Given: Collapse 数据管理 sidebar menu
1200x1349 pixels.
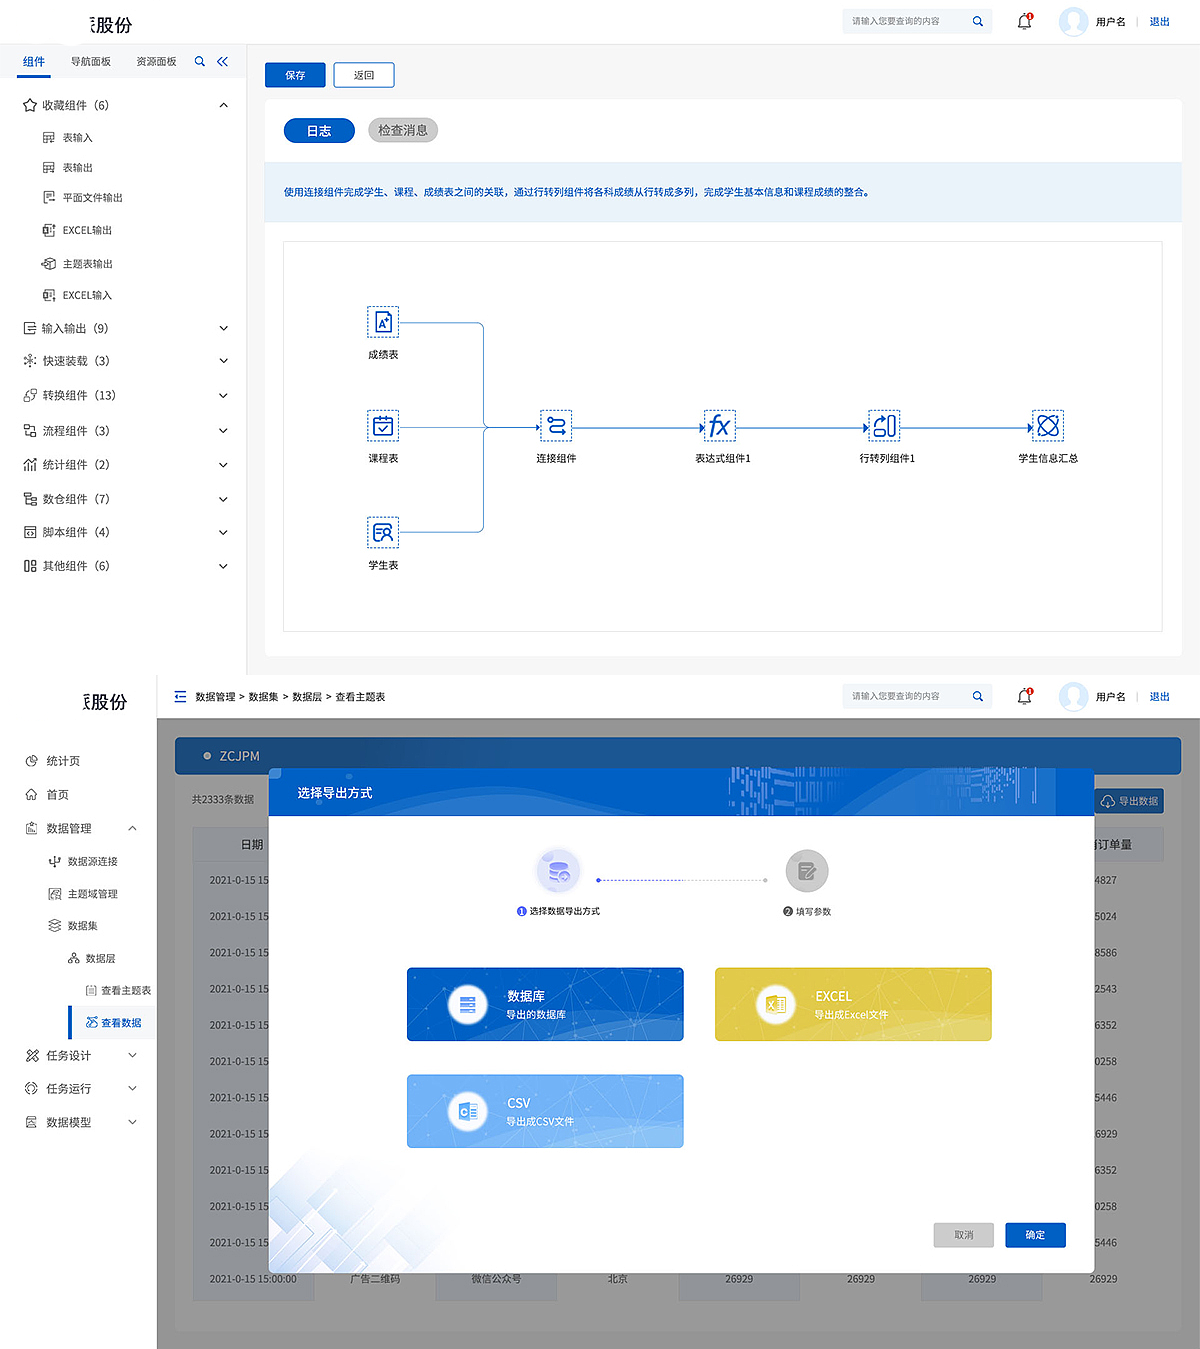Looking at the screenshot, I should point(132,828).
